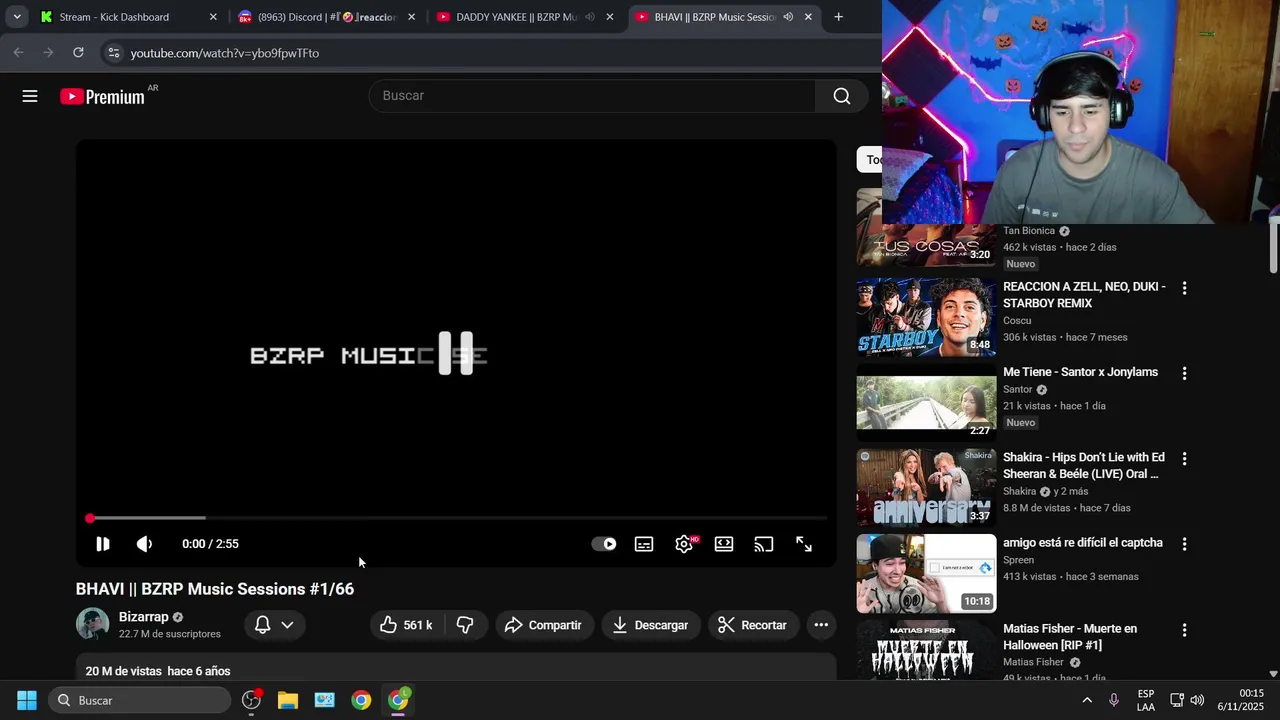The width and height of the screenshot is (1280, 720).
Task: Toggle the autoplay switch in the player
Action: point(604,544)
